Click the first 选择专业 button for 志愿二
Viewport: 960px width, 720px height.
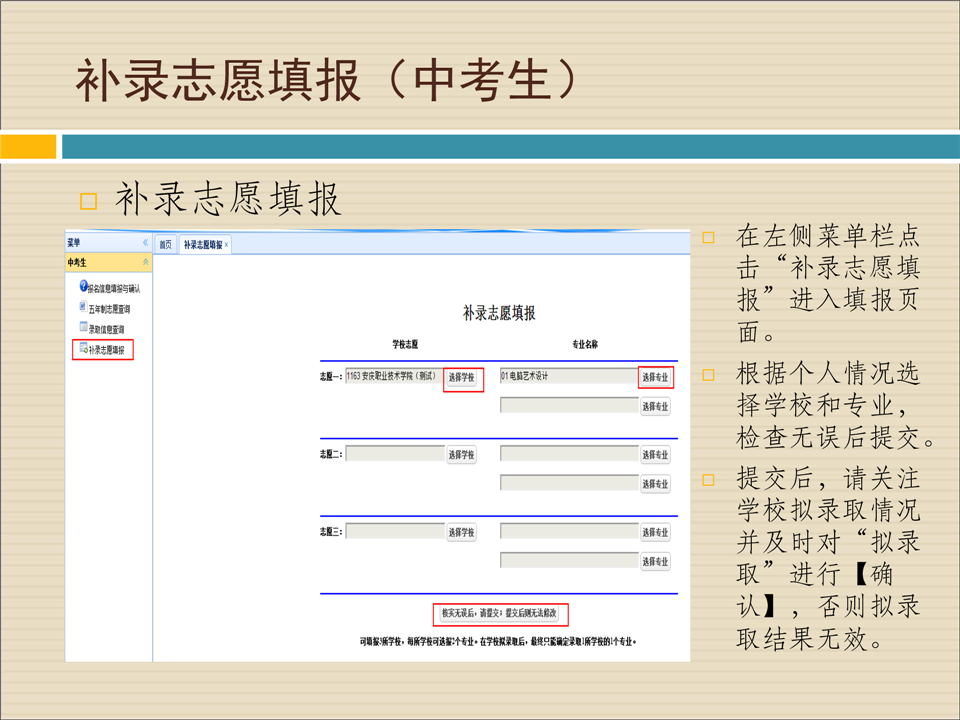coord(655,455)
